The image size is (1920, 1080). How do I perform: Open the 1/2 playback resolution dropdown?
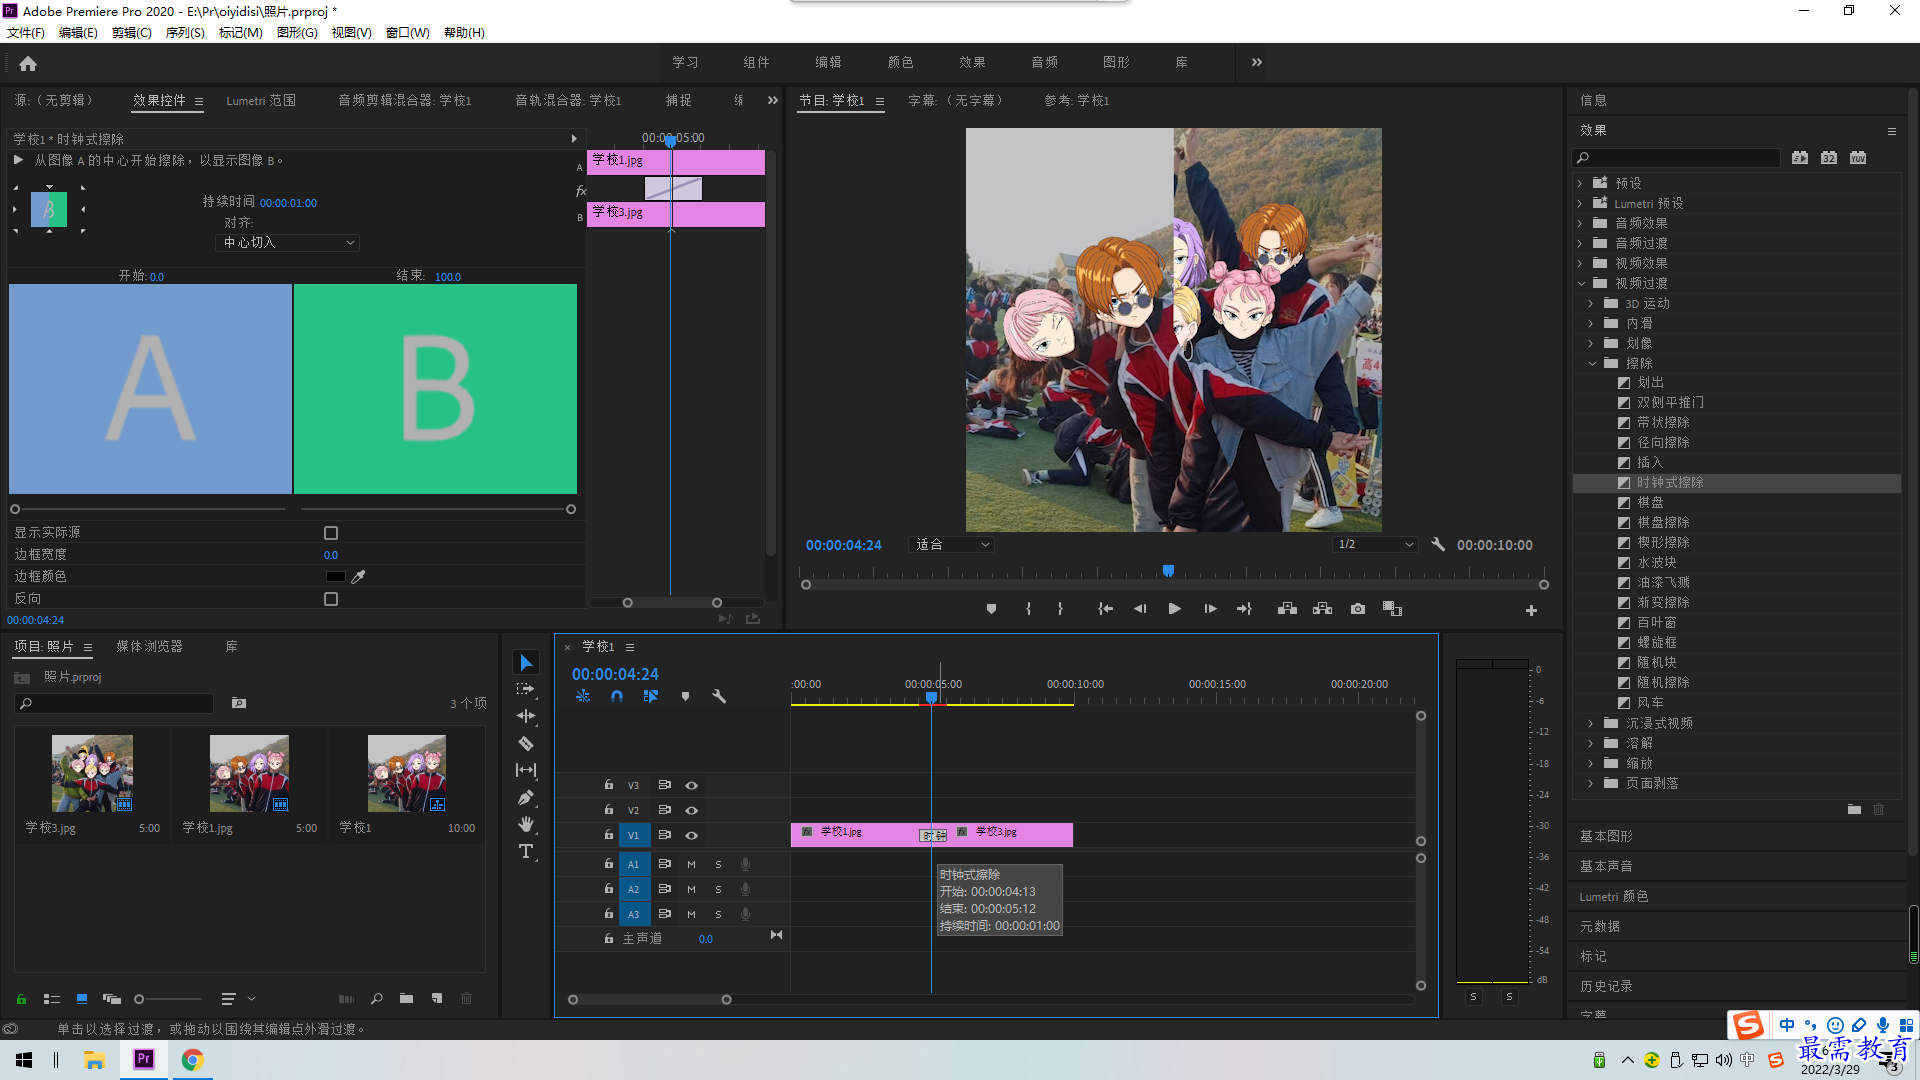pyautogui.click(x=1376, y=545)
